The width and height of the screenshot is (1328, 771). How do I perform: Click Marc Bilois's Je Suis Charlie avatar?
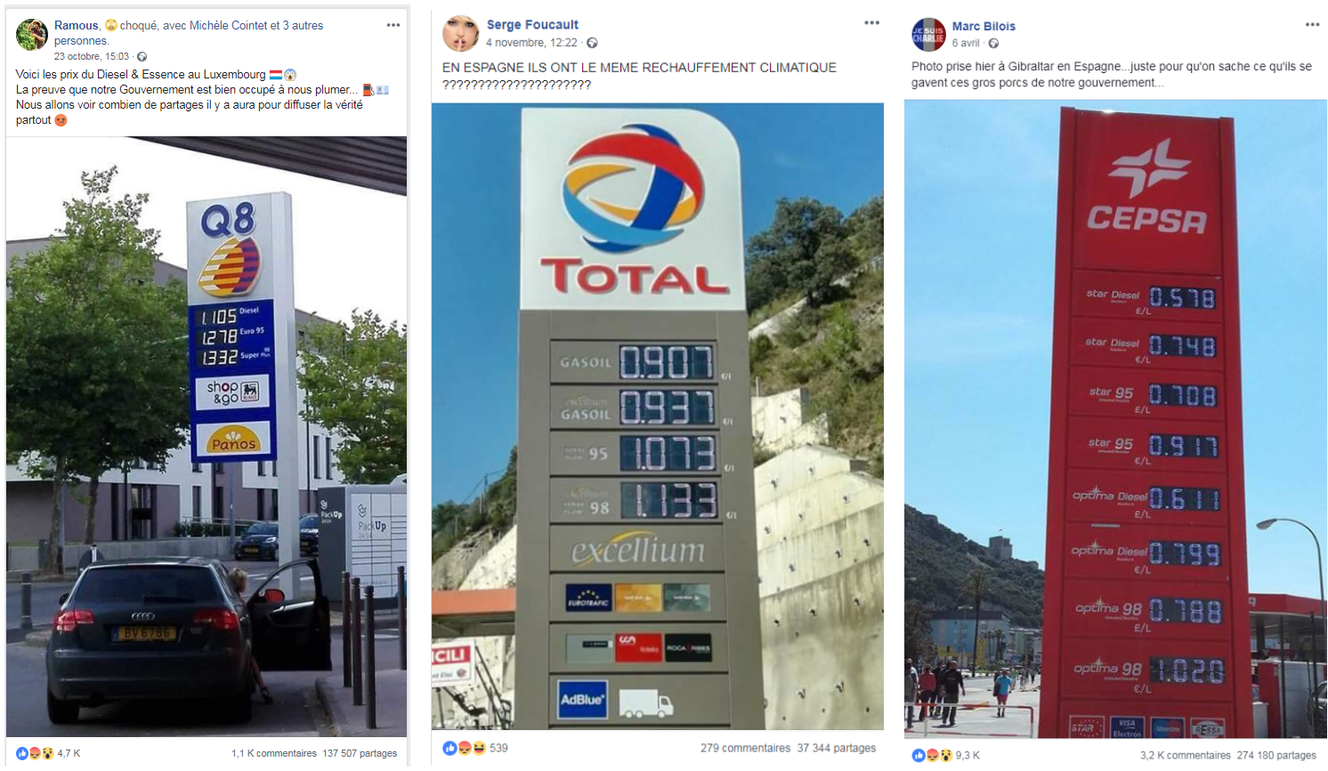pos(928,35)
